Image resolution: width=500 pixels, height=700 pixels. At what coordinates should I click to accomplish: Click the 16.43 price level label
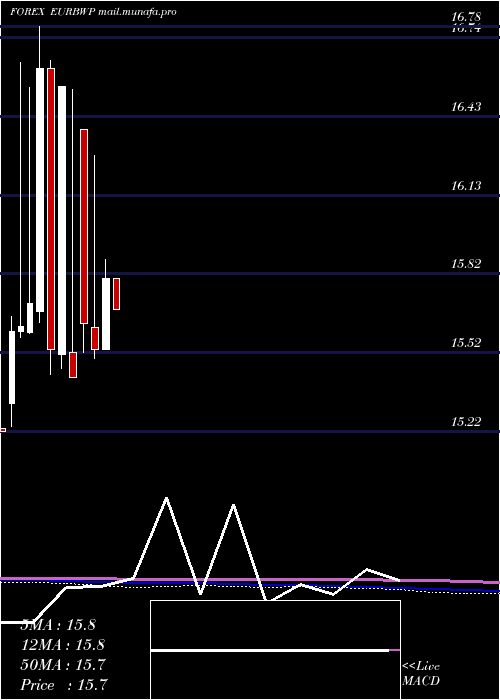point(466,107)
